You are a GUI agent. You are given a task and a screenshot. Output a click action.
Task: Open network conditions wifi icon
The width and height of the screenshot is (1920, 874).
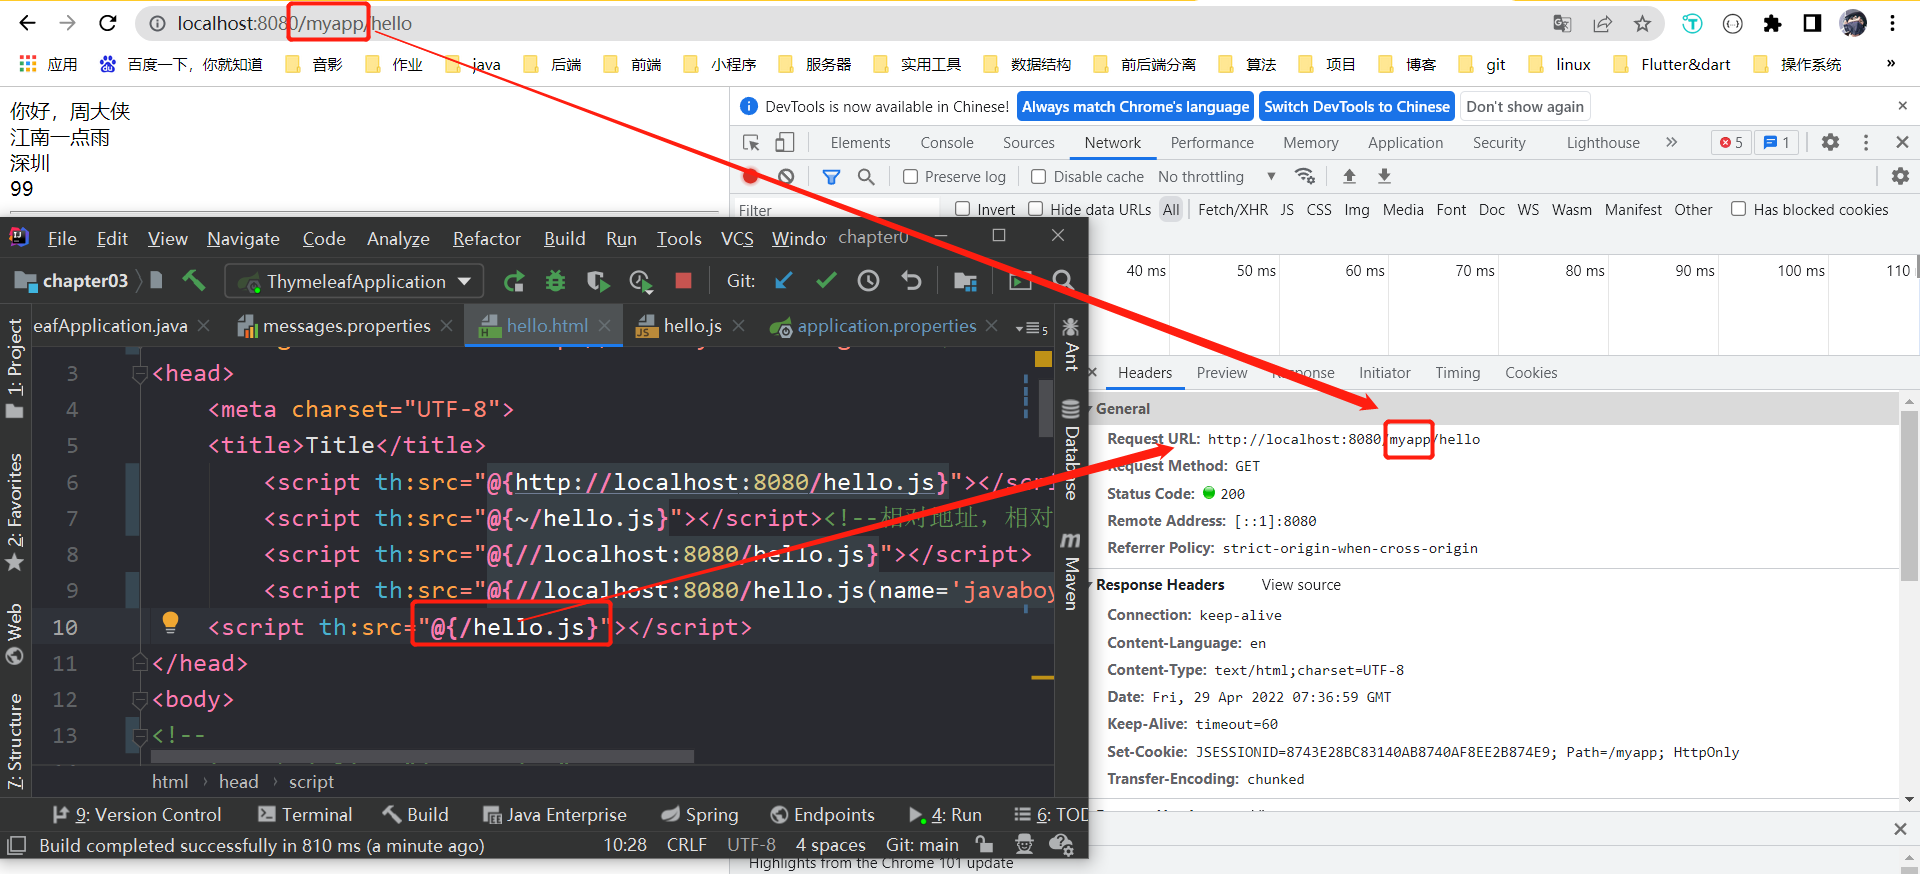pyautogui.click(x=1305, y=176)
